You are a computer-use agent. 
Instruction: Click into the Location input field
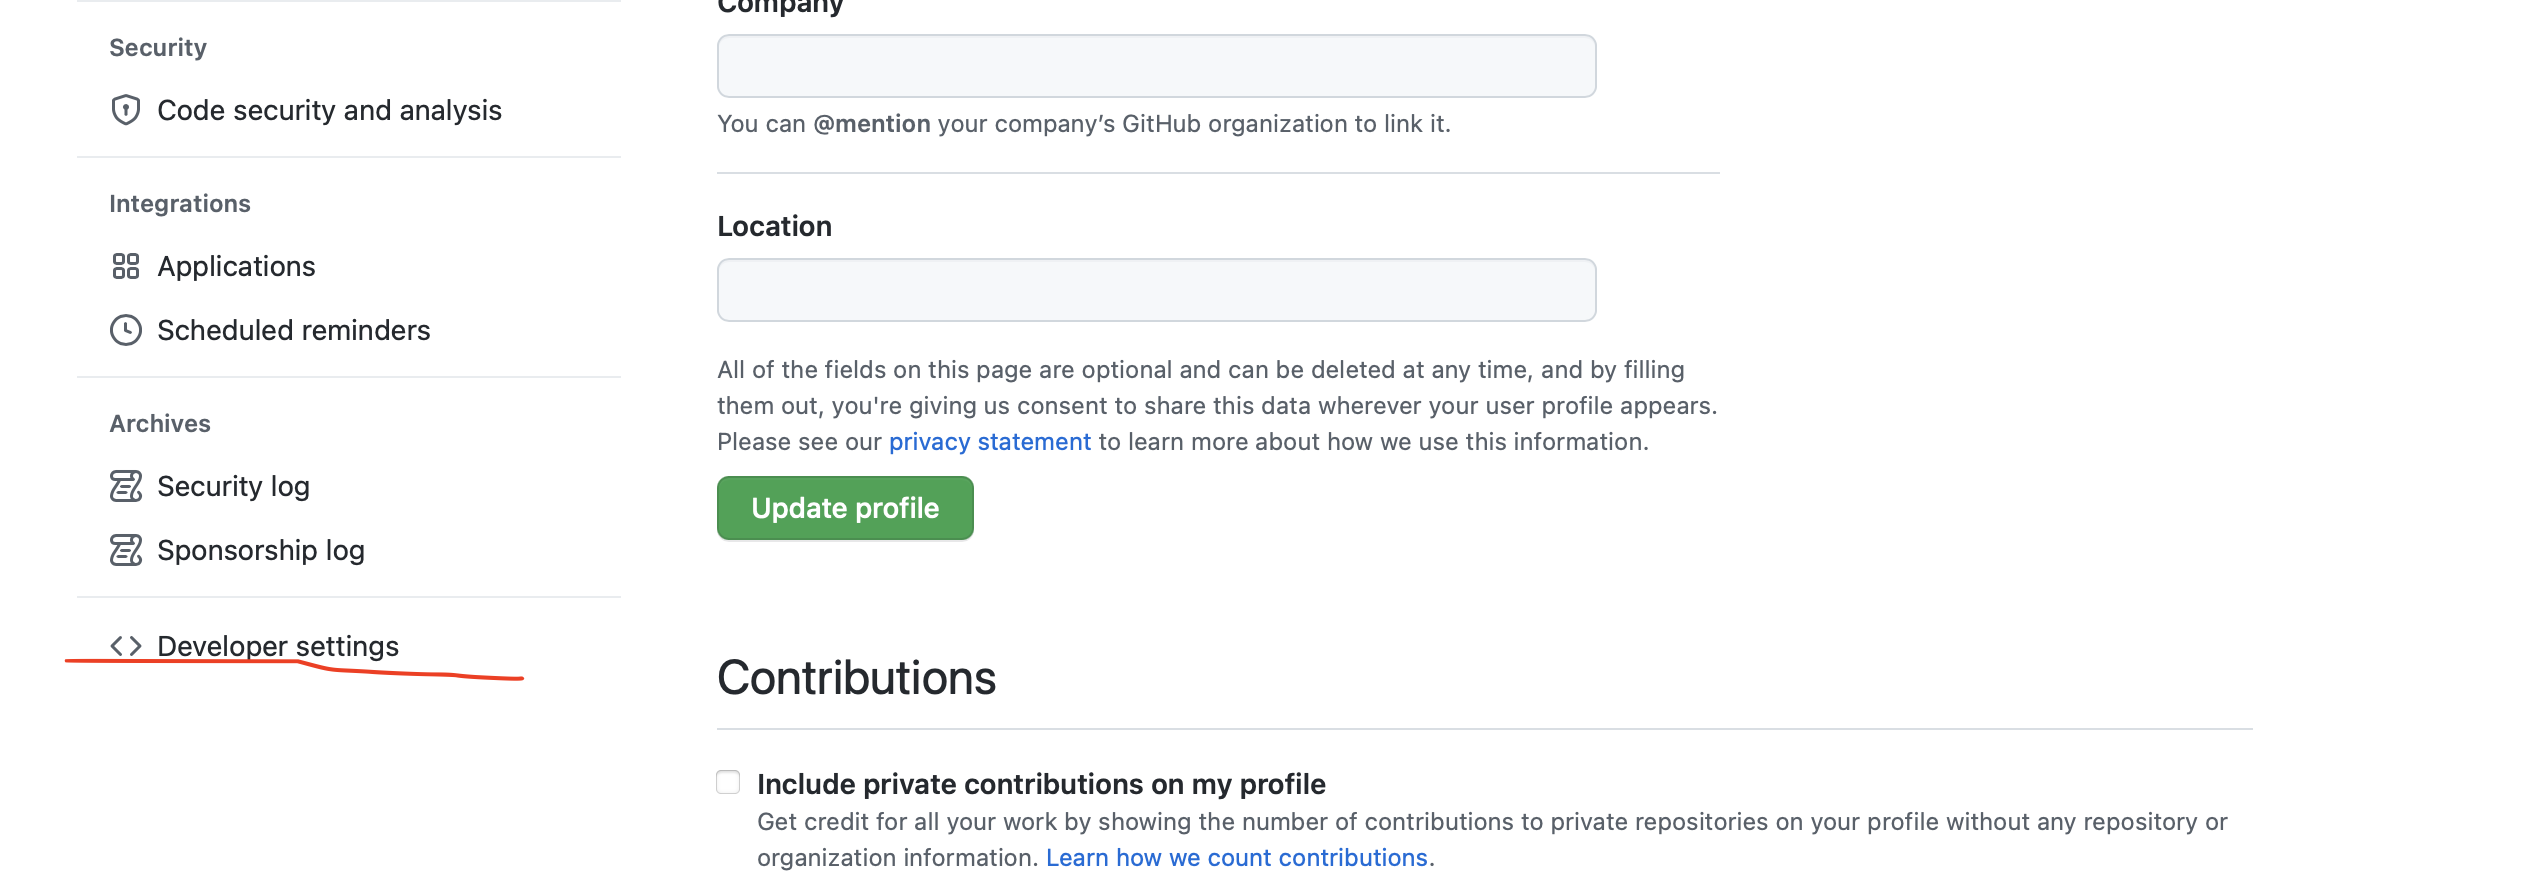tap(1156, 290)
